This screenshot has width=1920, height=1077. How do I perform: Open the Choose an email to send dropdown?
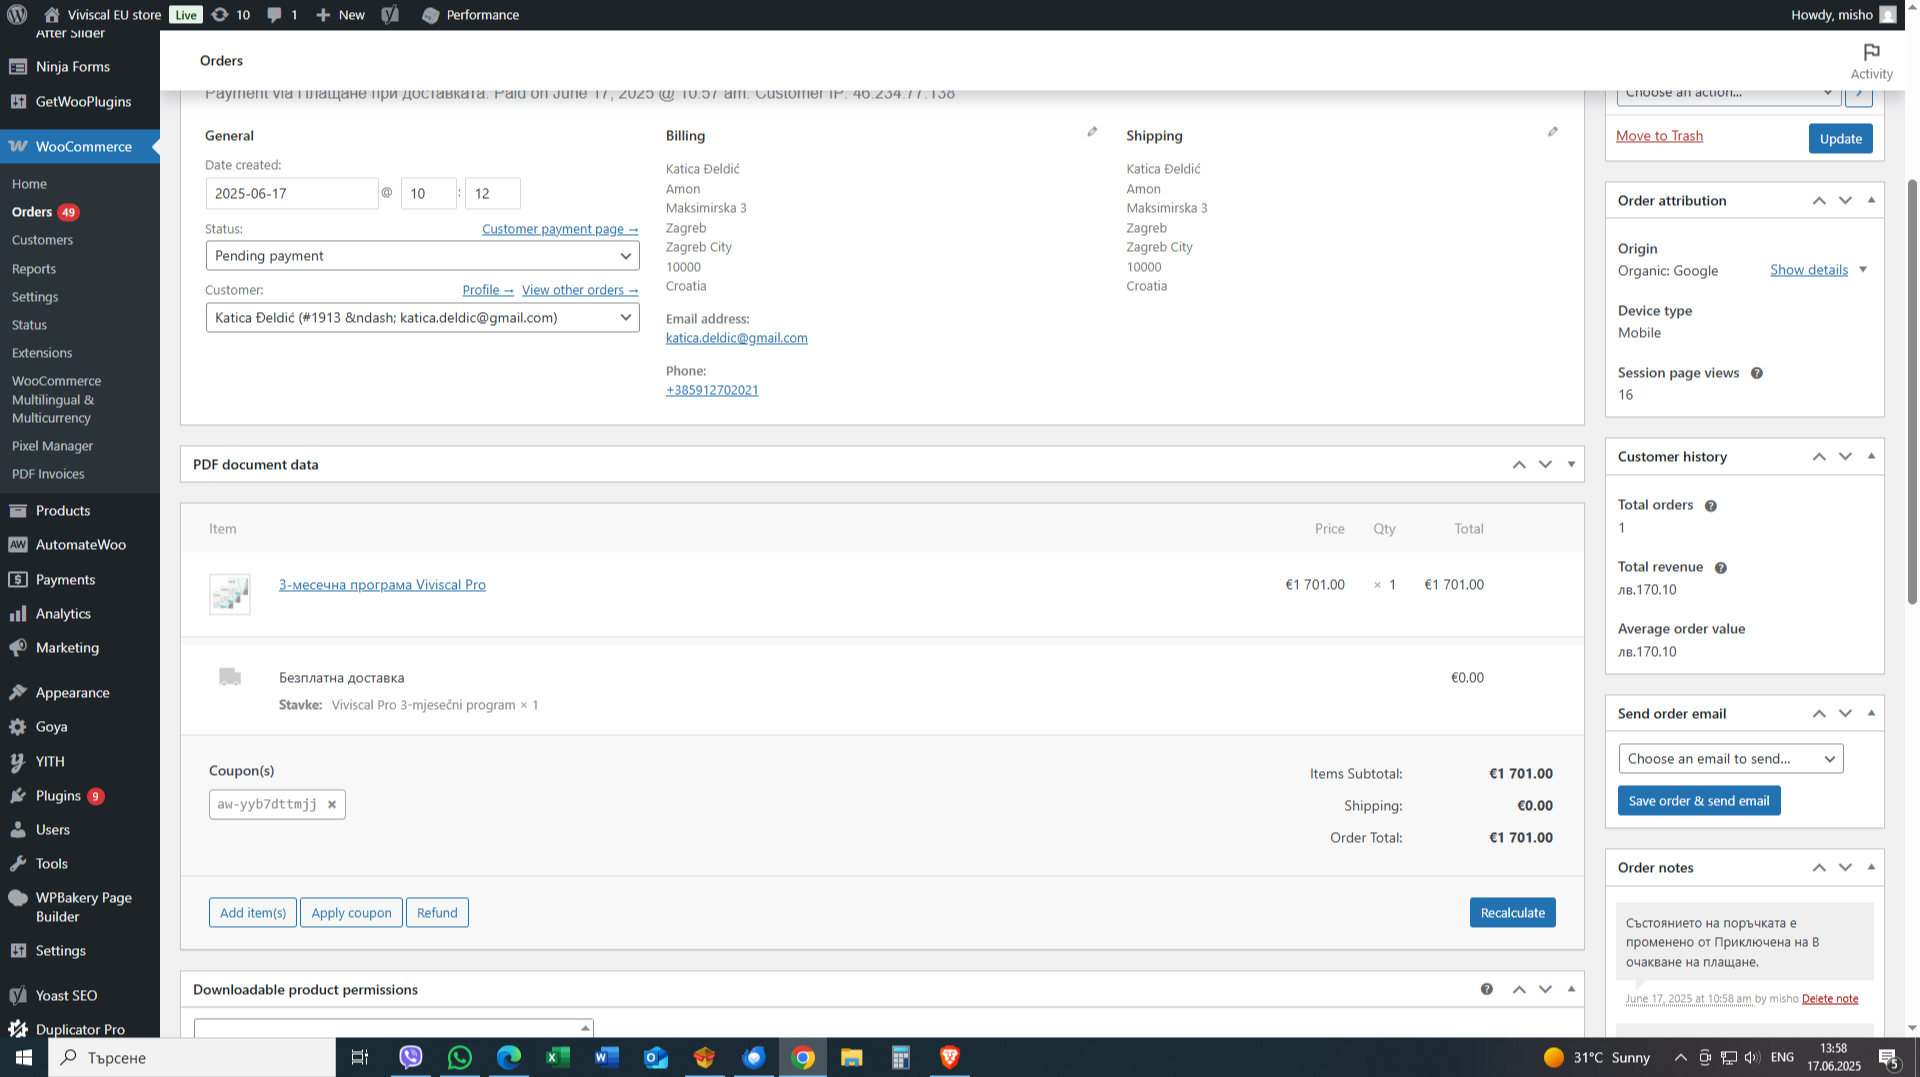tap(1730, 759)
